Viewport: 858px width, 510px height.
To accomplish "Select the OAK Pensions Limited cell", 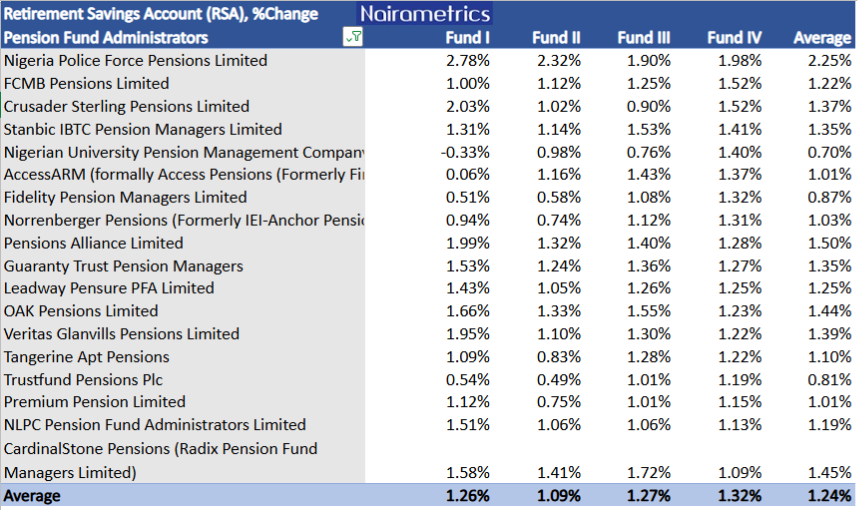I will 81,311.
